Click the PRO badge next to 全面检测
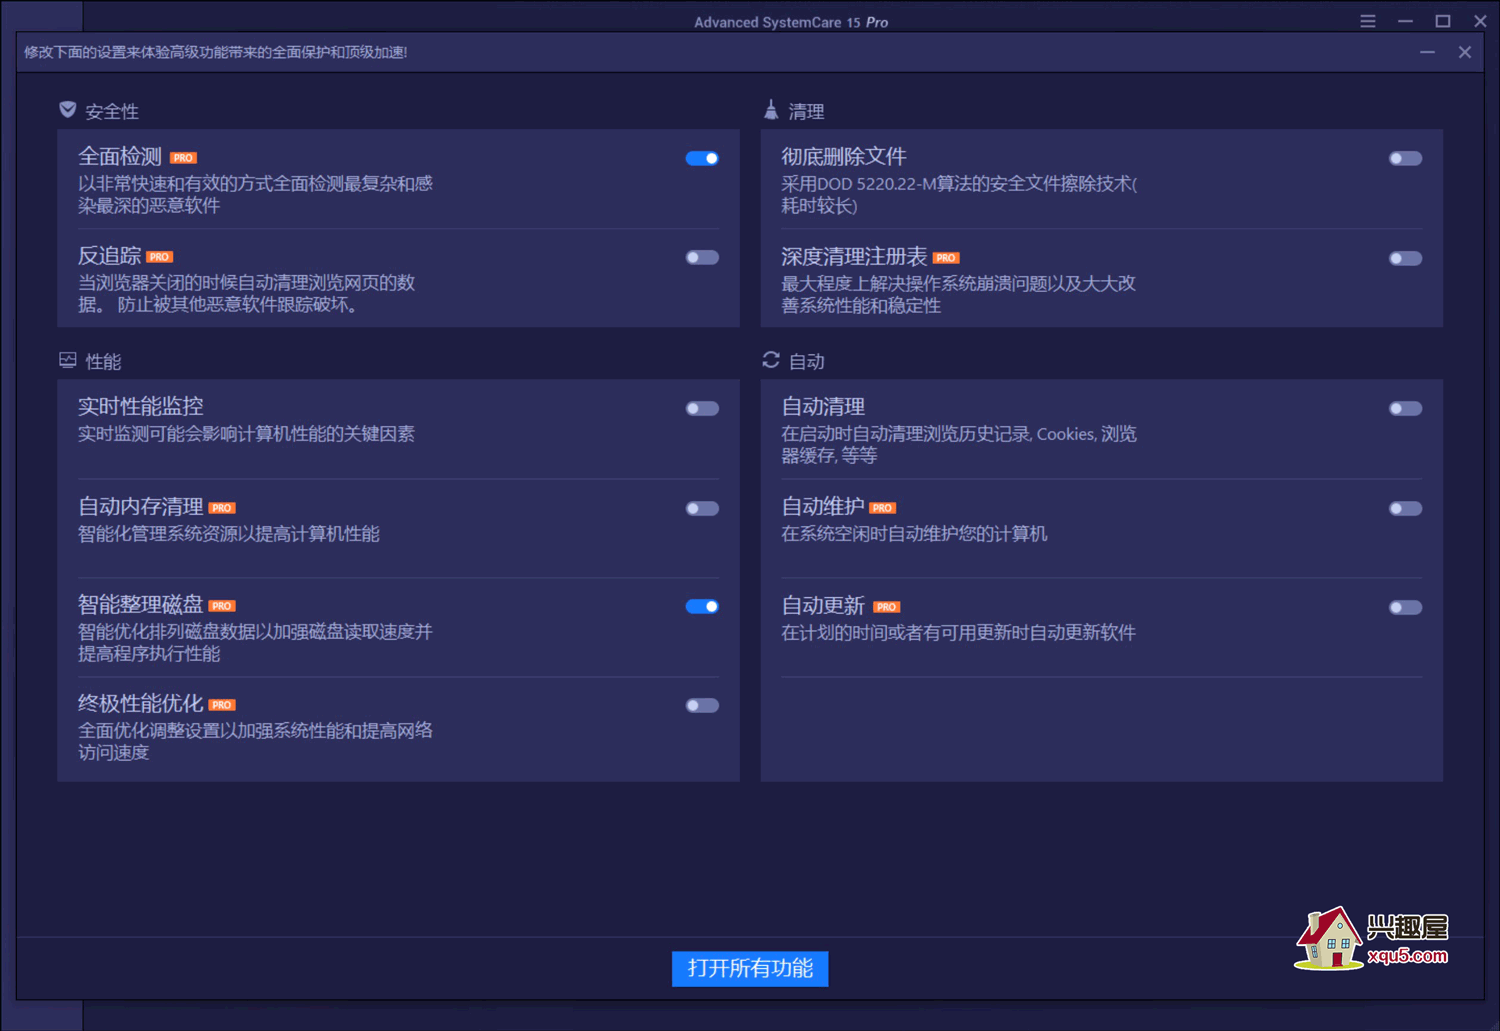This screenshot has height=1031, width=1500. [x=183, y=158]
